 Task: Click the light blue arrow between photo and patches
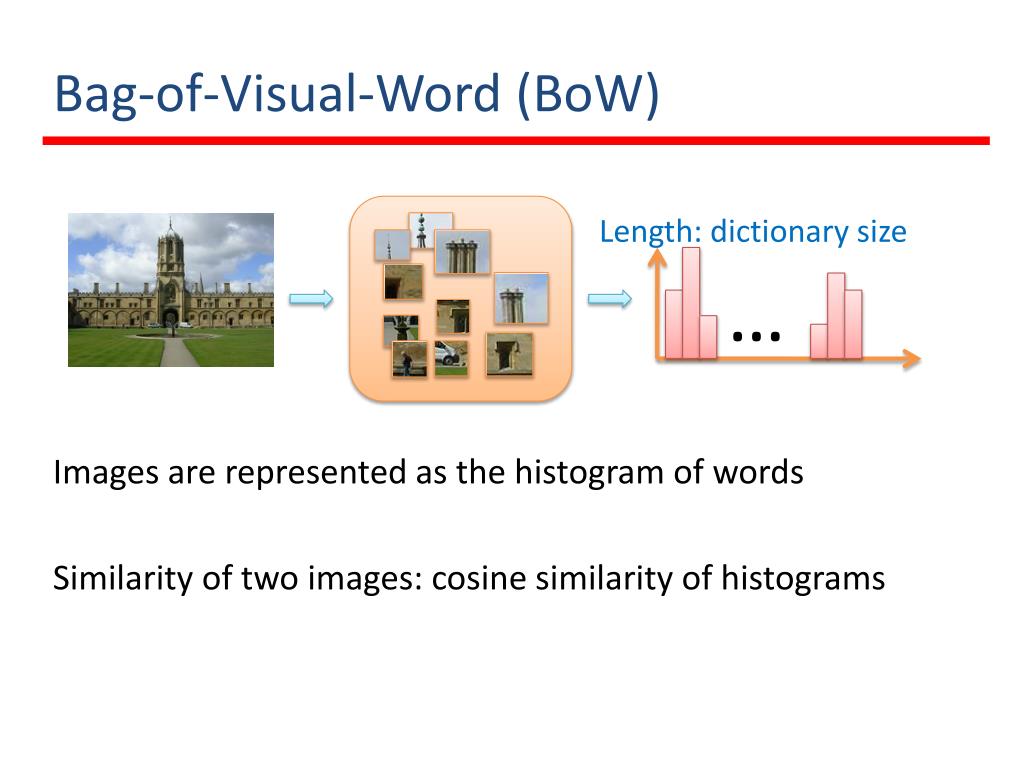311,299
